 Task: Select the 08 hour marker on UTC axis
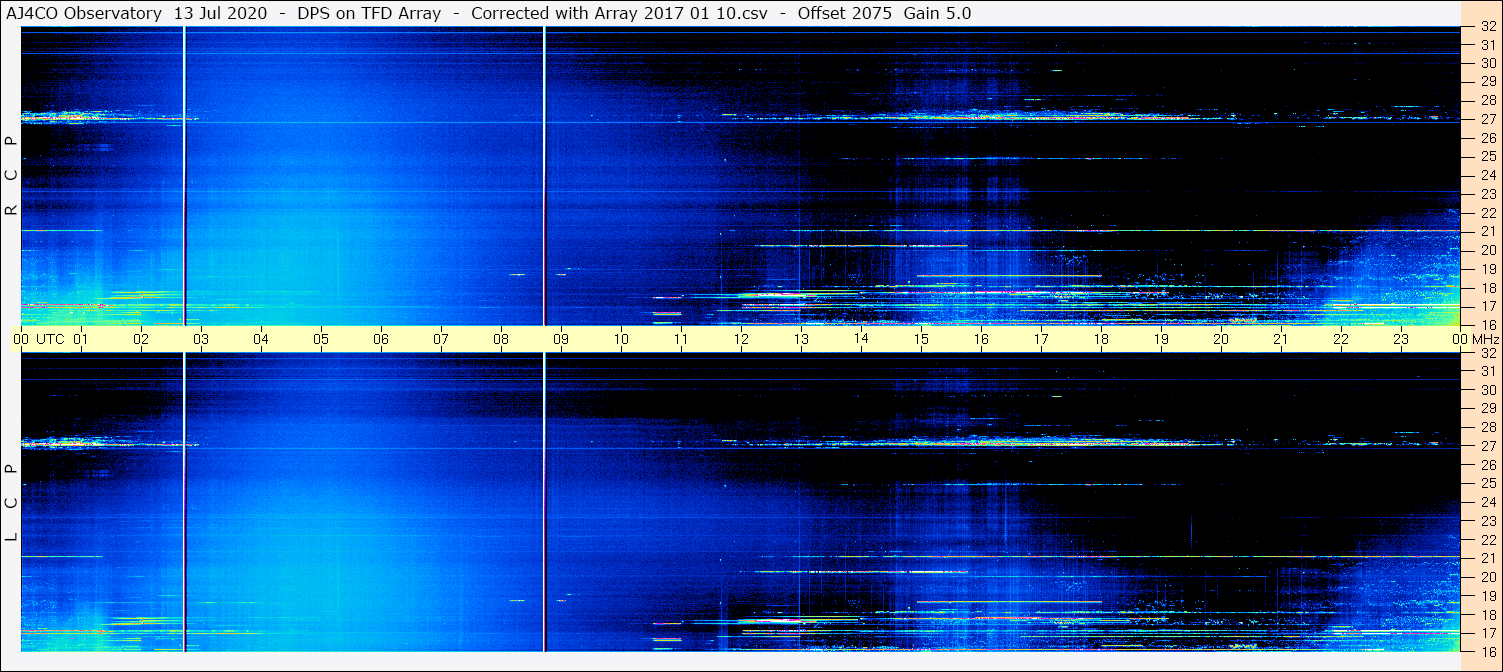point(501,339)
